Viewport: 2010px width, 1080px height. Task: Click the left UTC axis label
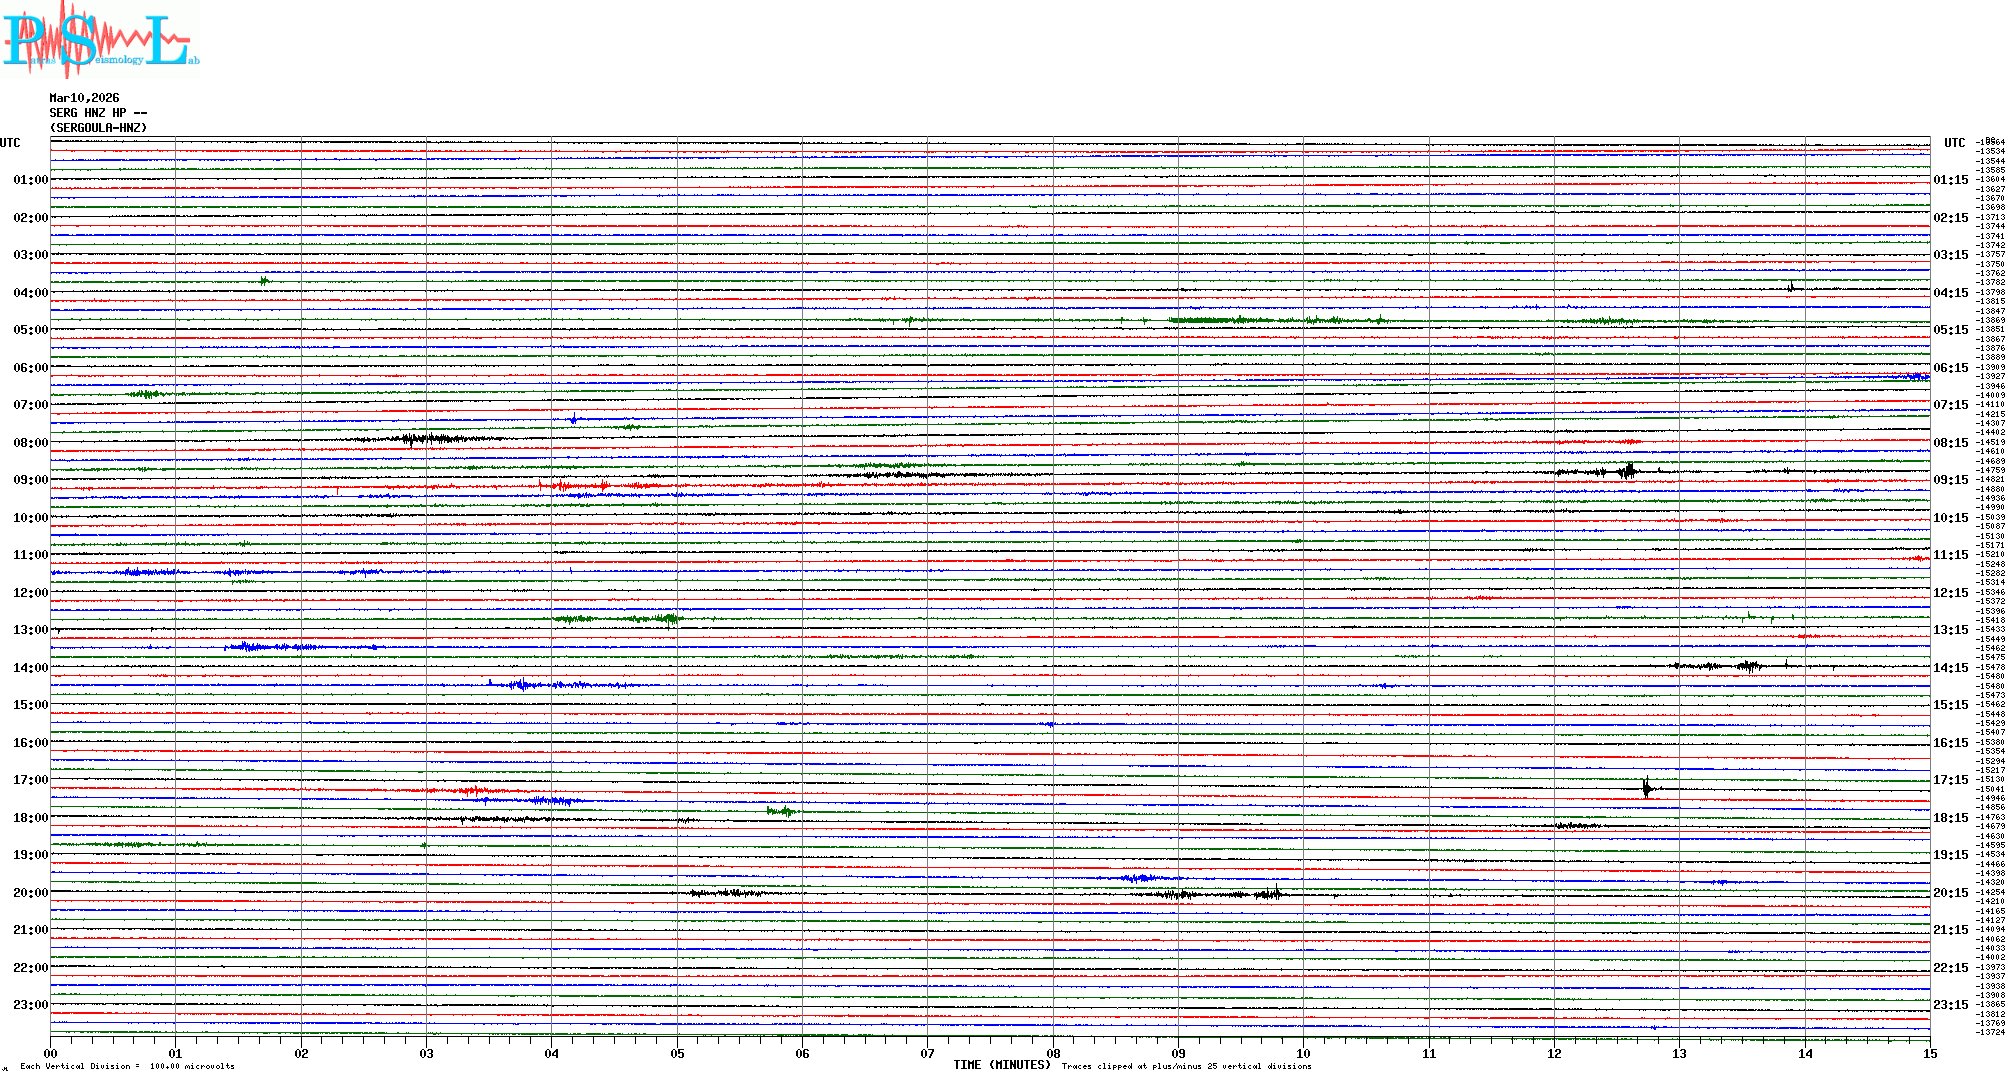(x=10, y=143)
